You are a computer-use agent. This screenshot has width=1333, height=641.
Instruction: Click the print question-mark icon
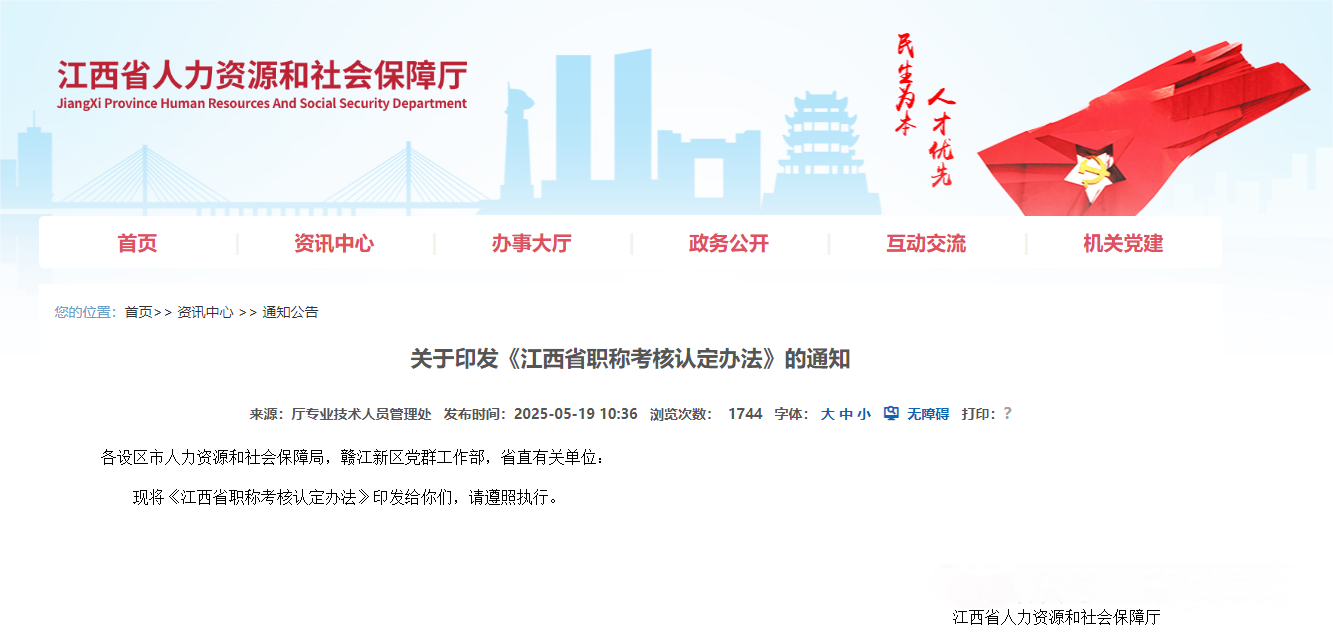tap(1007, 413)
